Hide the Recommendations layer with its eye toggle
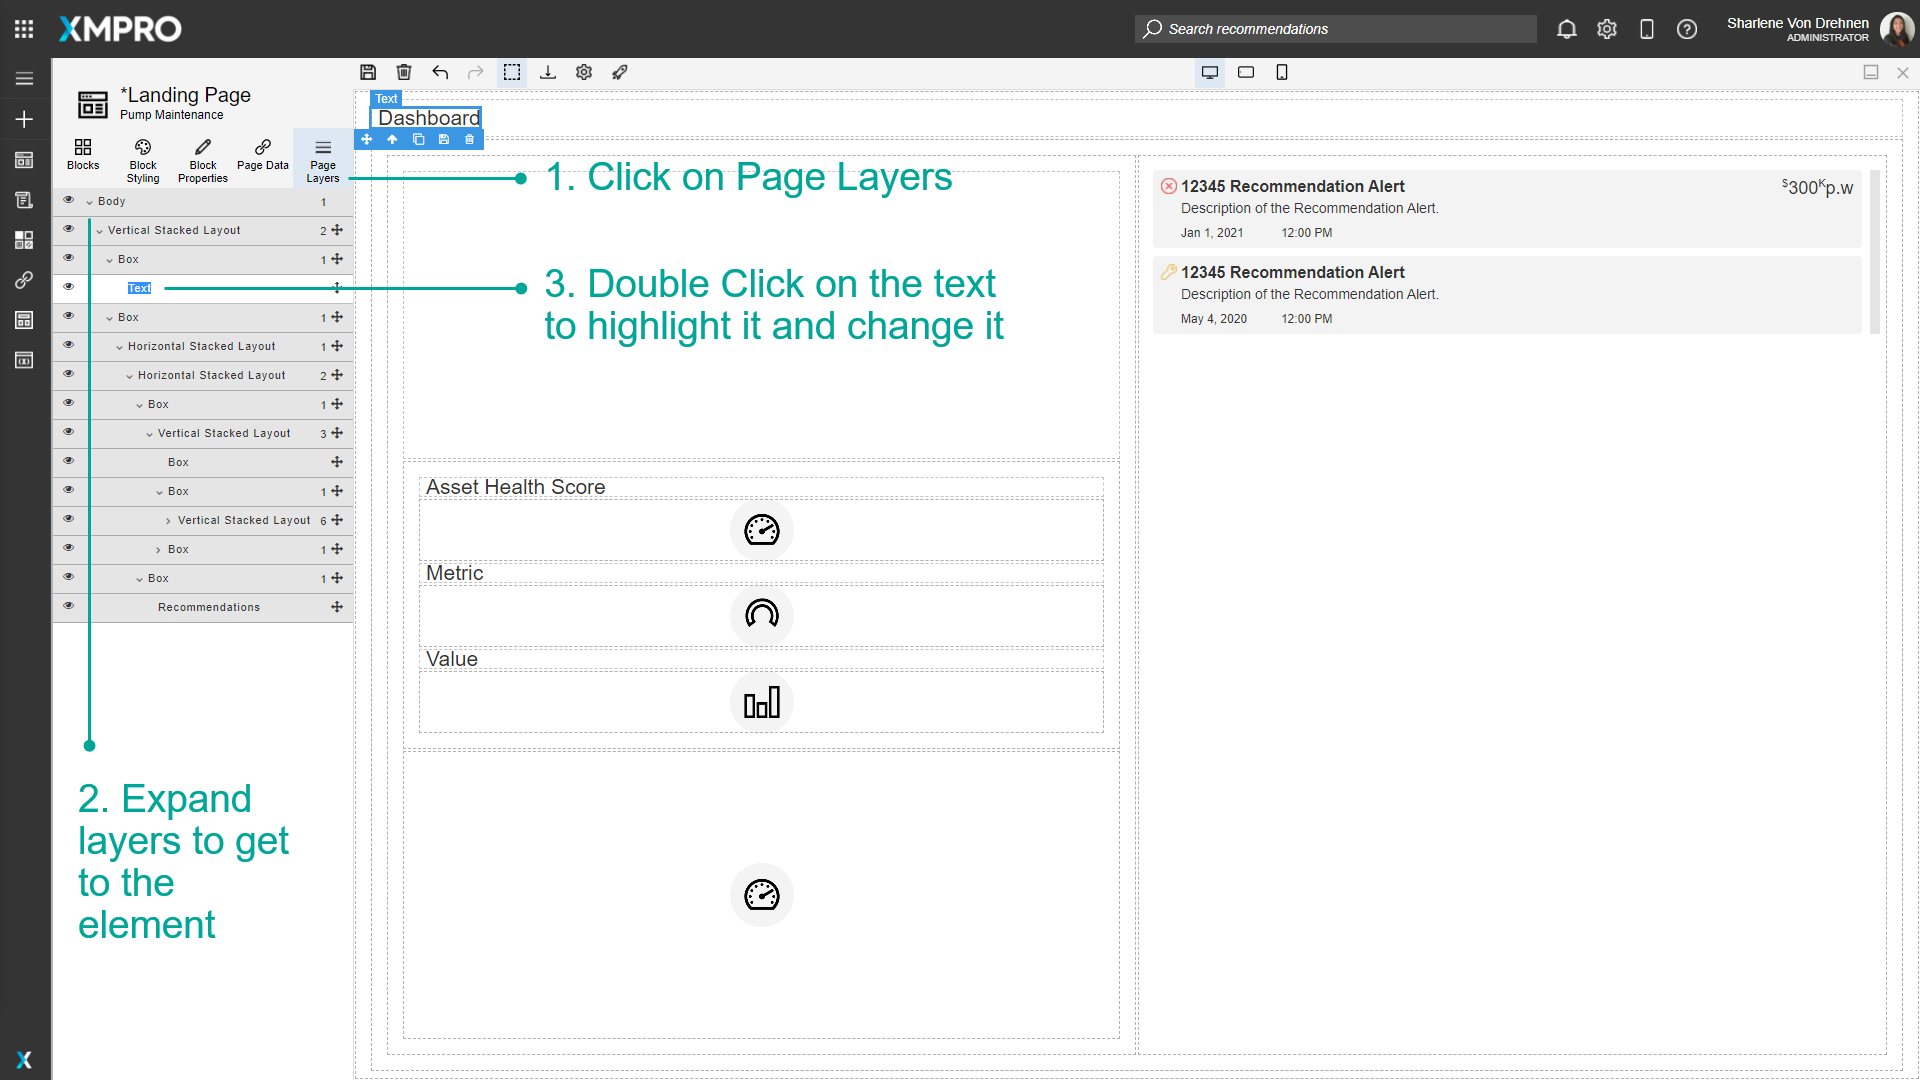This screenshot has height=1080, width=1920. pyautogui.click(x=69, y=605)
